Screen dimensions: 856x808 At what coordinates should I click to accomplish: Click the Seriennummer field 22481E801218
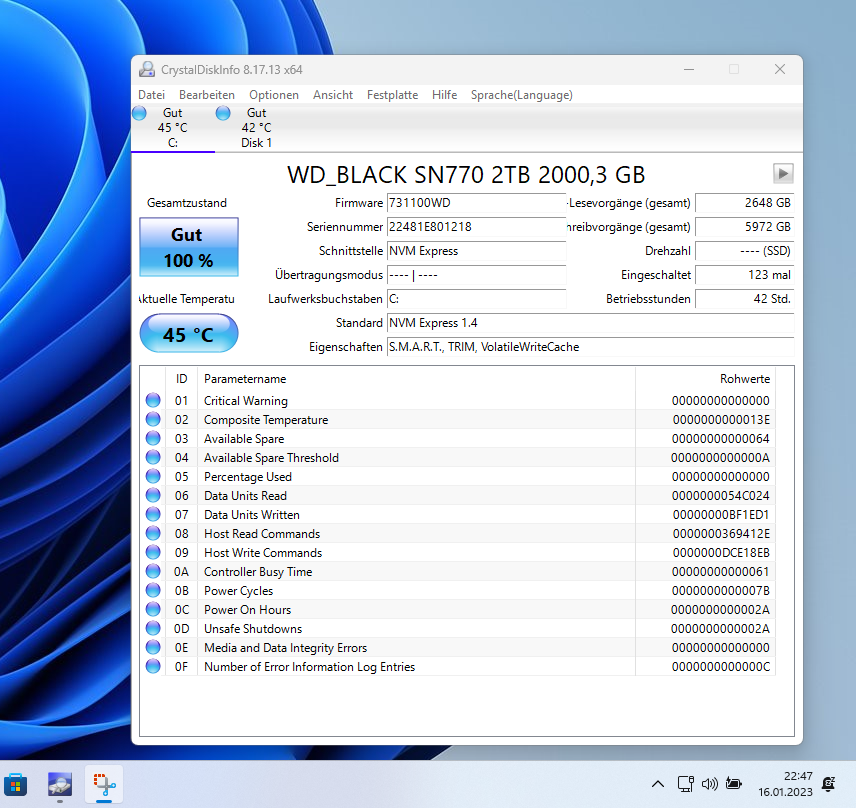click(476, 227)
